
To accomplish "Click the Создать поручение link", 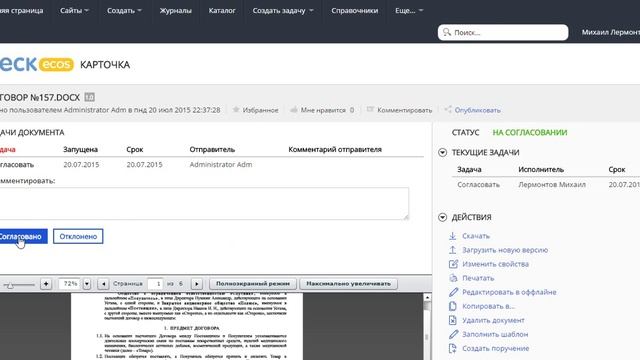I will tap(496, 348).
